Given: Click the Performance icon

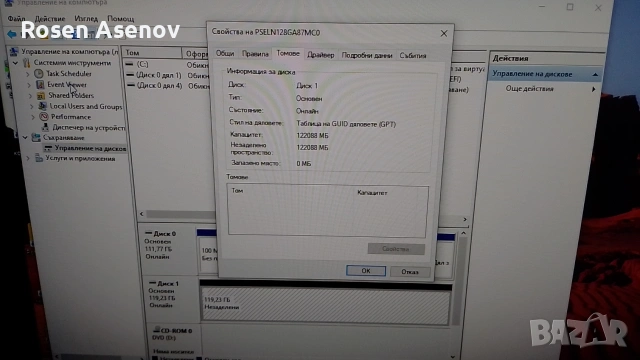Looking at the screenshot, I should click(44, 117).
